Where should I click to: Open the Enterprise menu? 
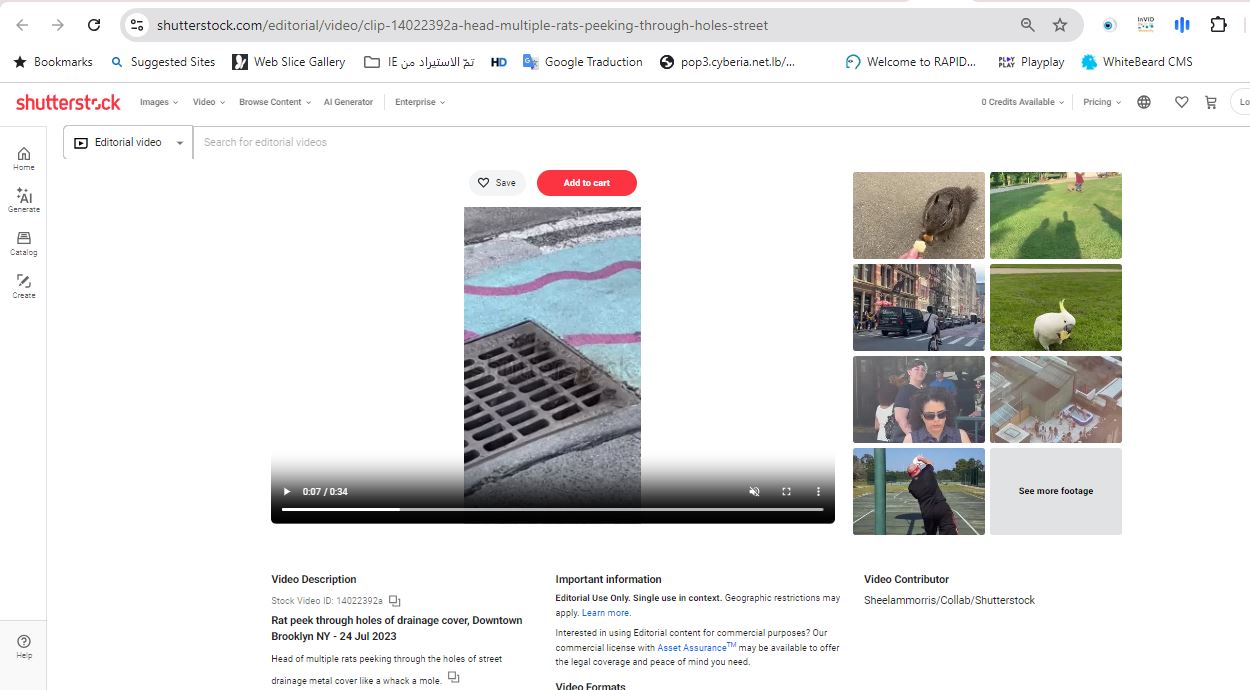point(419,102)
